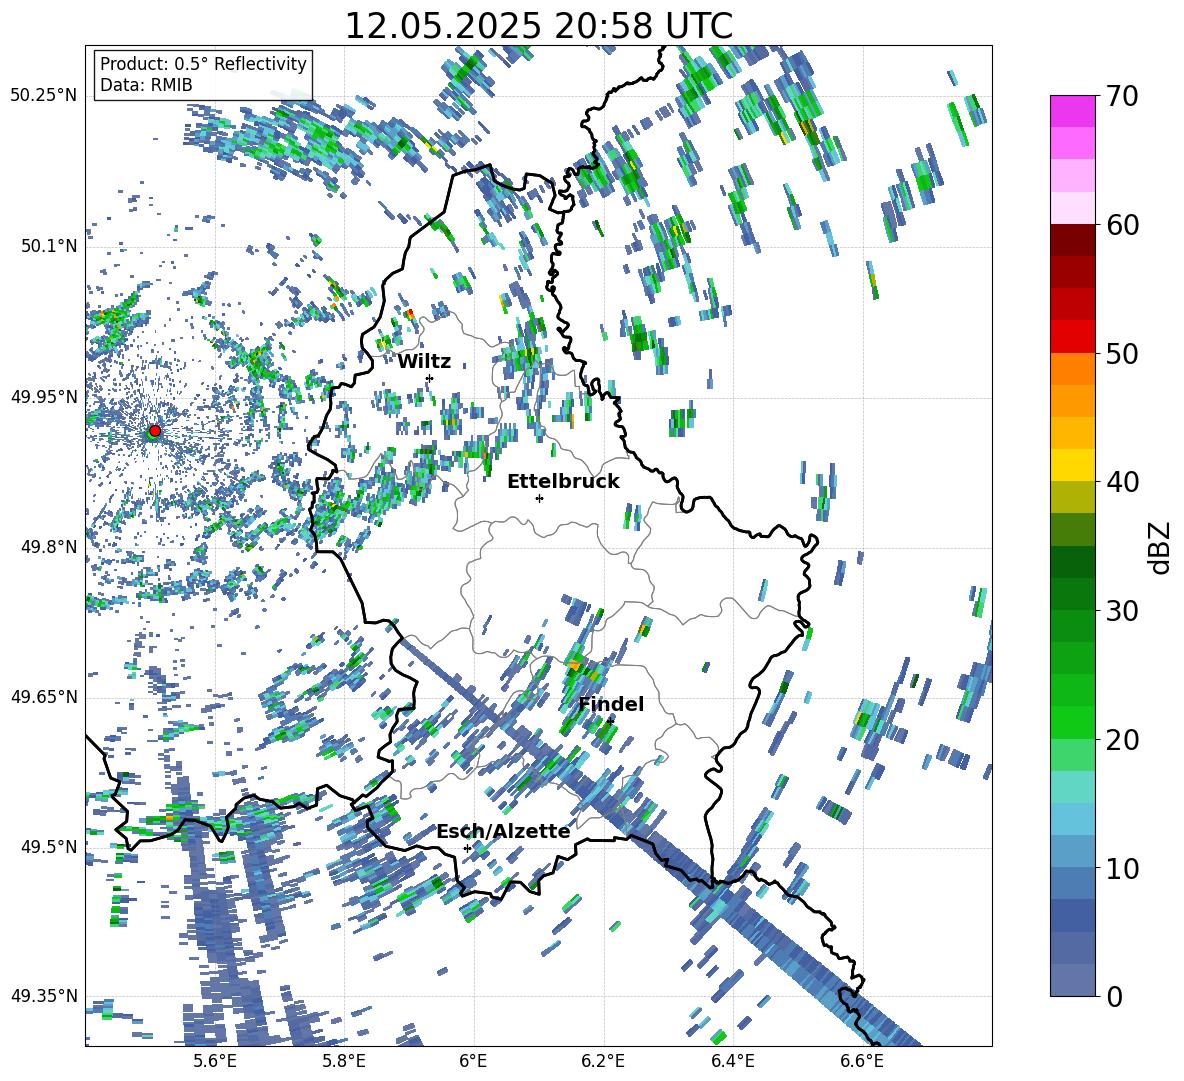Click the Wiltz city label

click(424, 361)
